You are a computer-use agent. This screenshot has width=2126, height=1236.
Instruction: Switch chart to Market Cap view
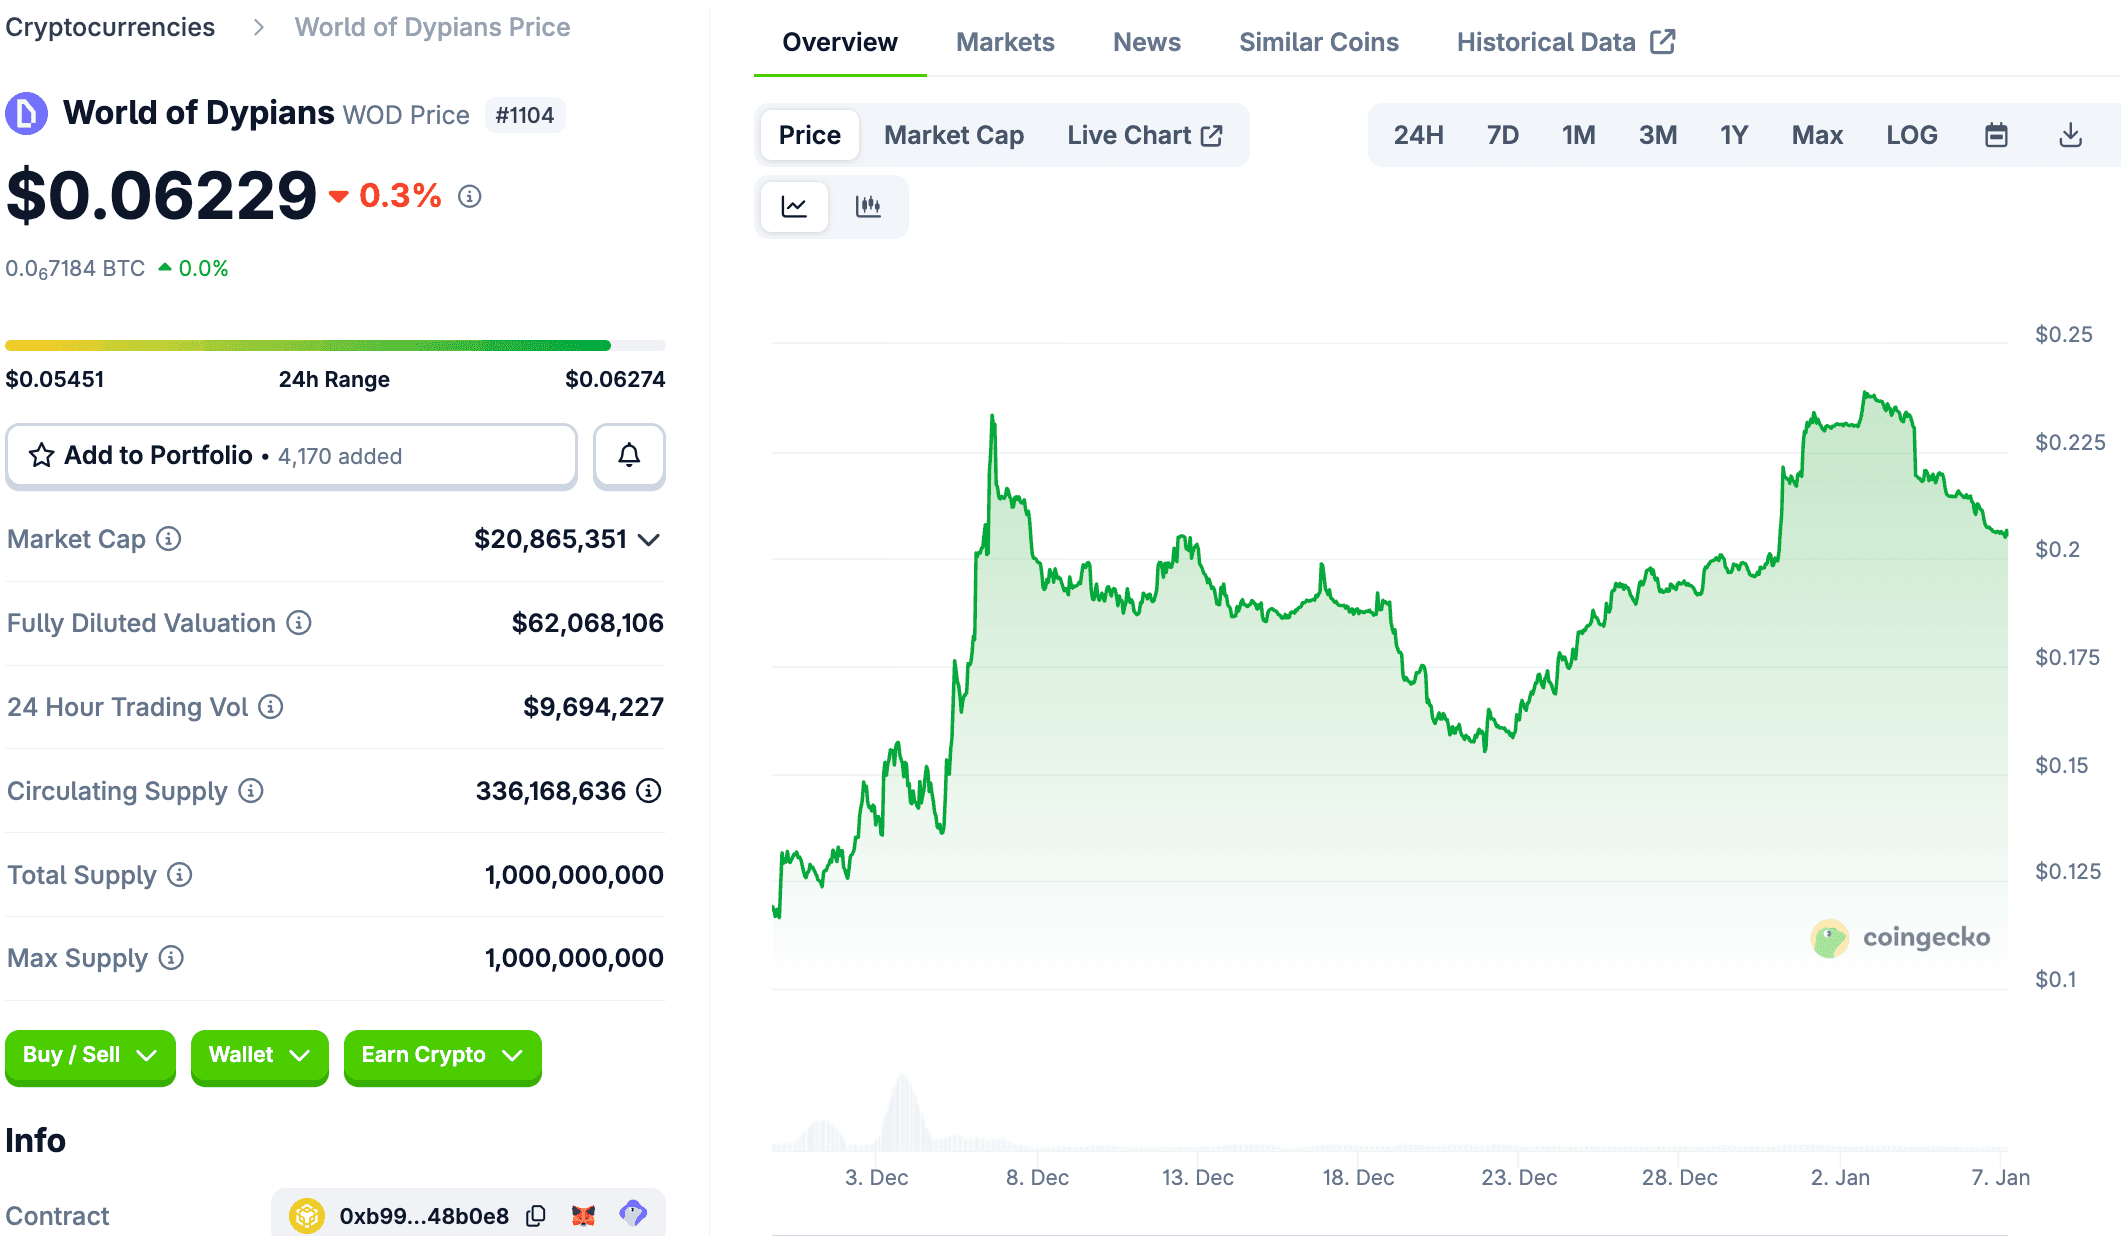pyautogui.click(x=953, y=135)
